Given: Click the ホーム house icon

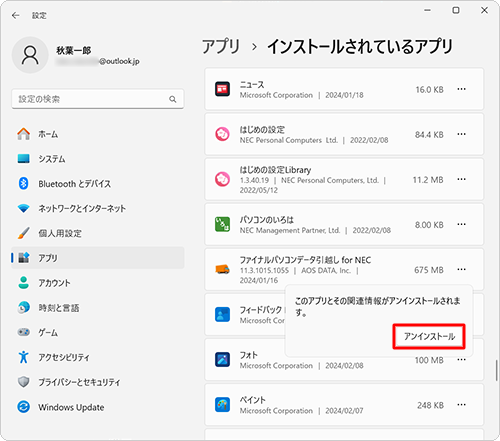Looking at the screenshot, I should click(x=23, y=134).
